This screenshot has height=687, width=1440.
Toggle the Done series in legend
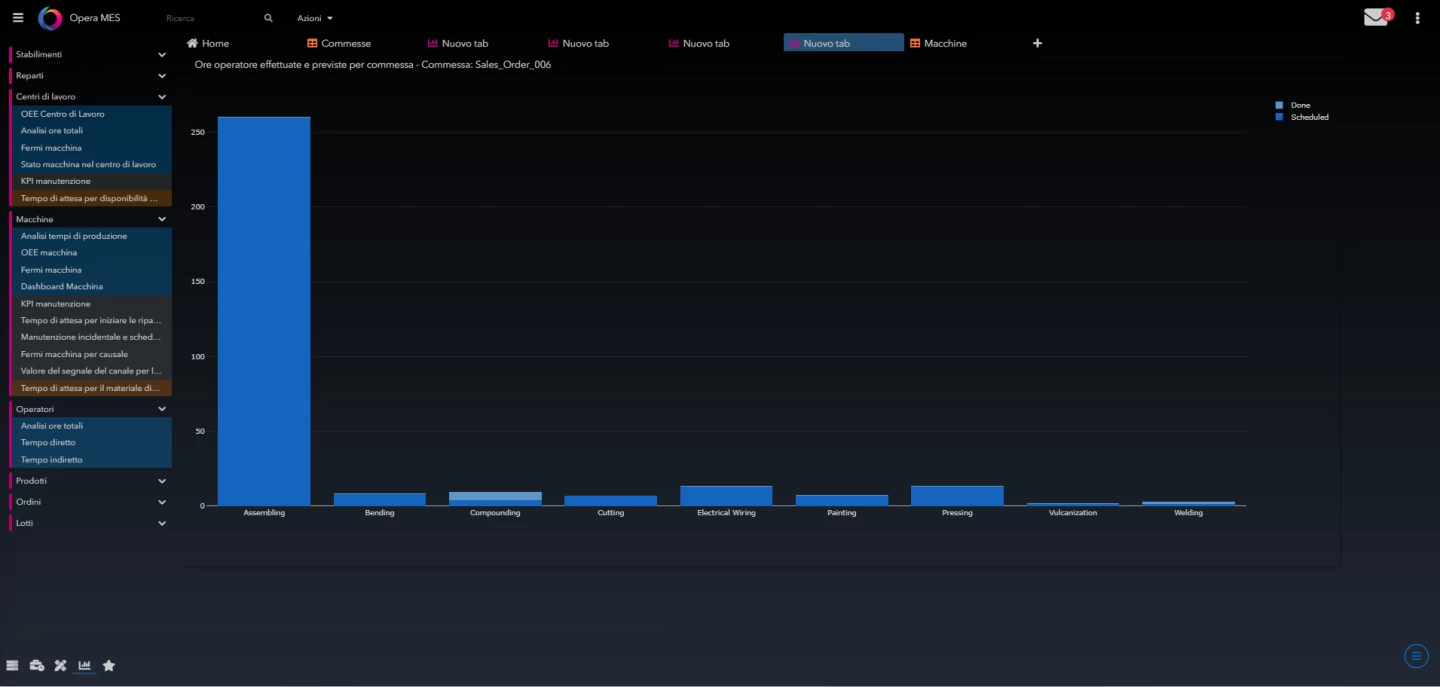(1299, 105)
